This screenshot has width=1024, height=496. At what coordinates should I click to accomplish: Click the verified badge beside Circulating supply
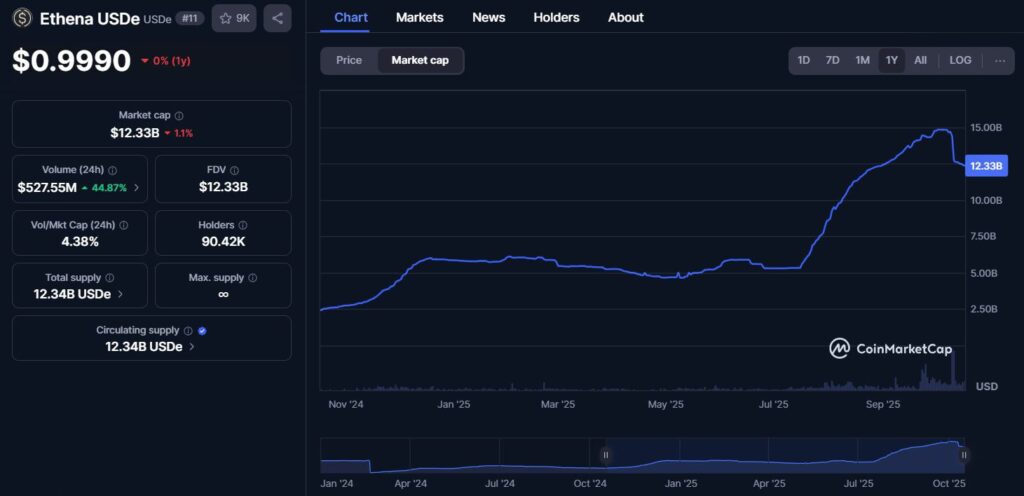(x=202, y=330)
